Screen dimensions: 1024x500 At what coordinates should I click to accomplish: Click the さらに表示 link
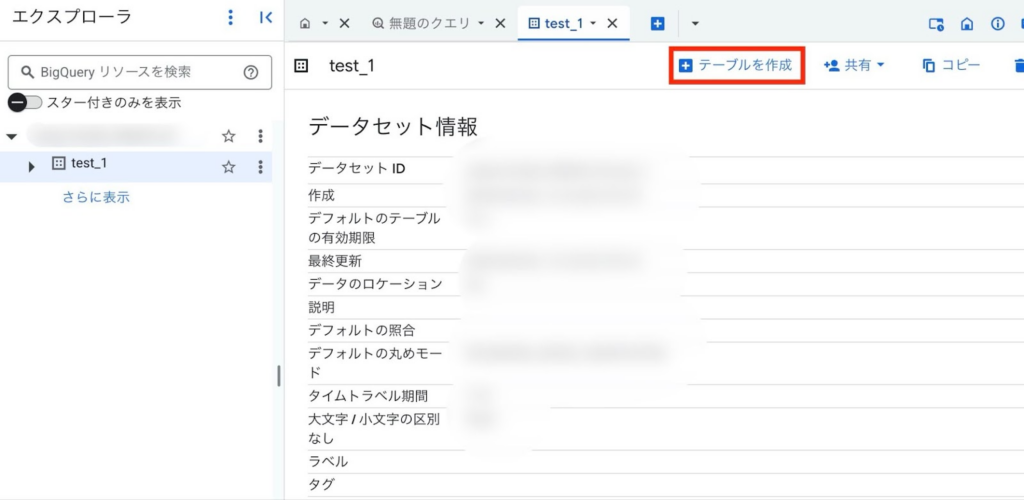click(x=96, y=197)
